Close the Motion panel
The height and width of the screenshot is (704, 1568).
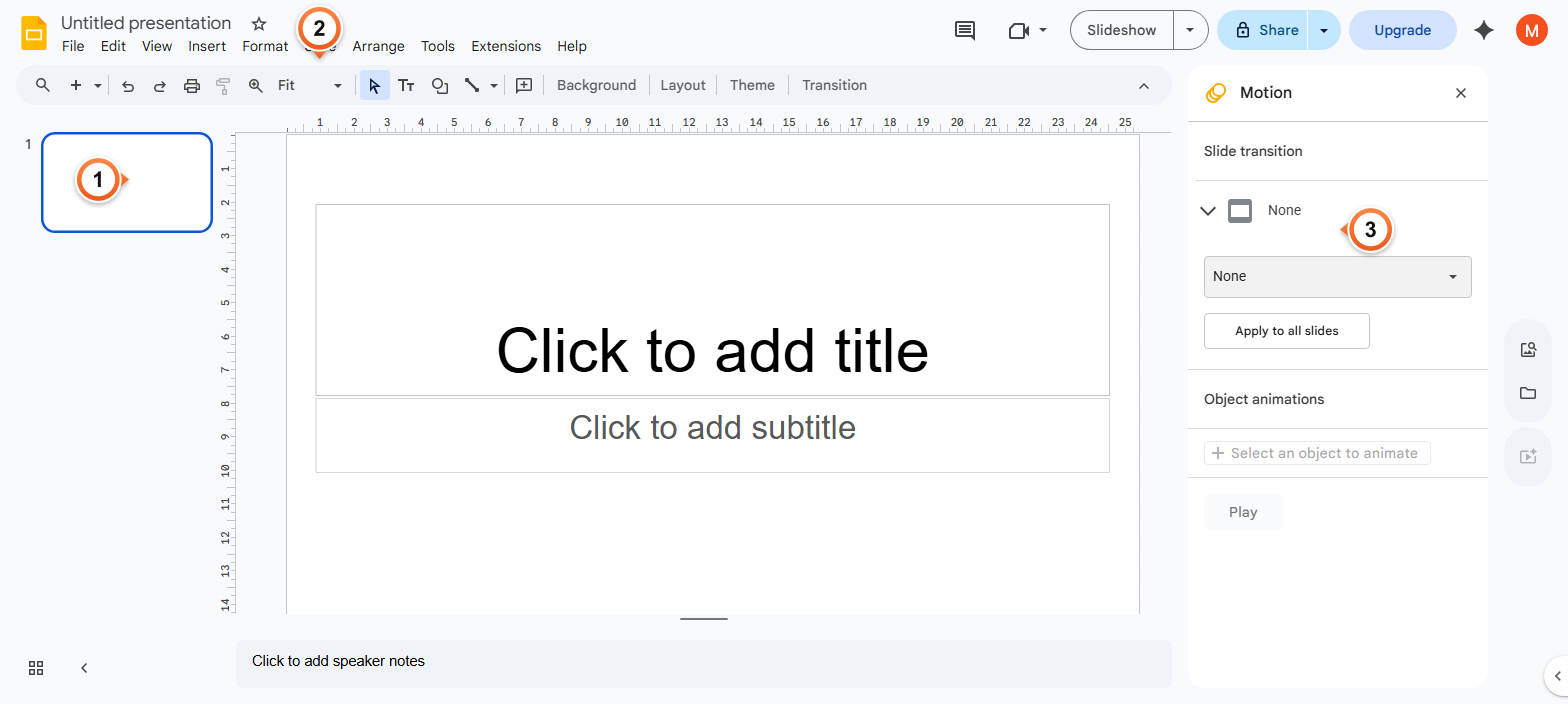(x=1461, y=93)
